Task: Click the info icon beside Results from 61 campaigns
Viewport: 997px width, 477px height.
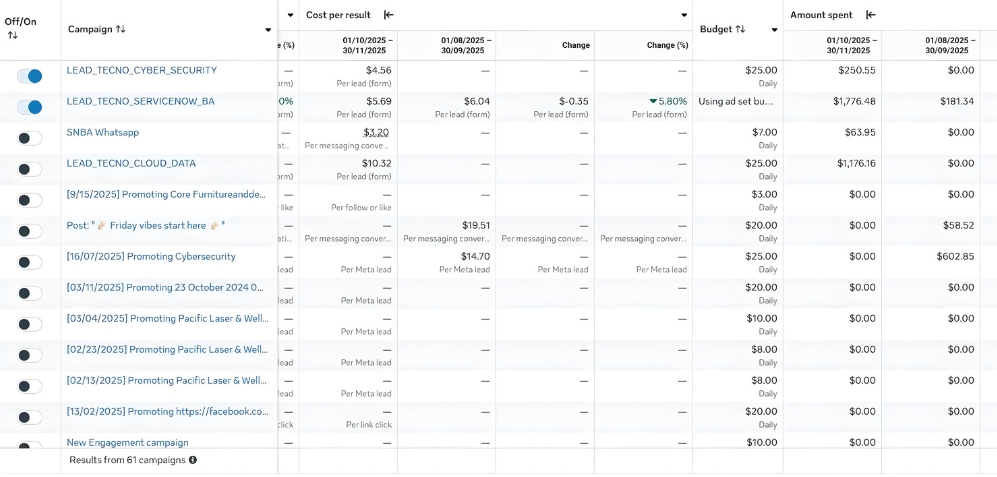Action: coord(193,460)
